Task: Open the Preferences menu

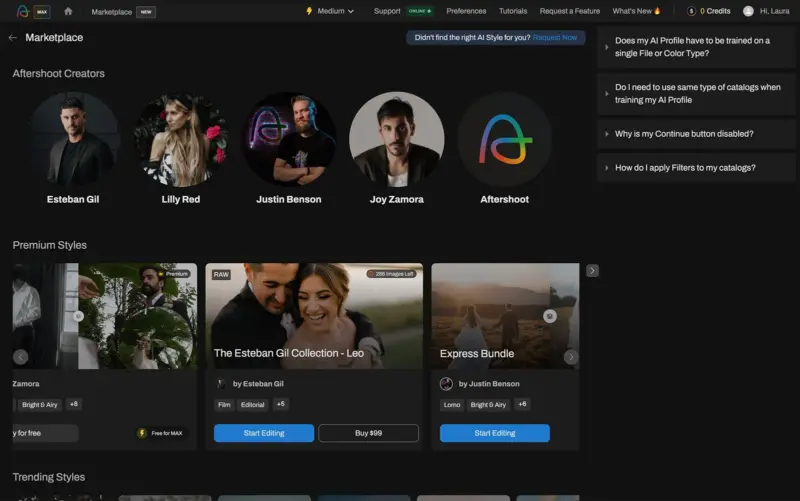Action: (x=466, y=11)
